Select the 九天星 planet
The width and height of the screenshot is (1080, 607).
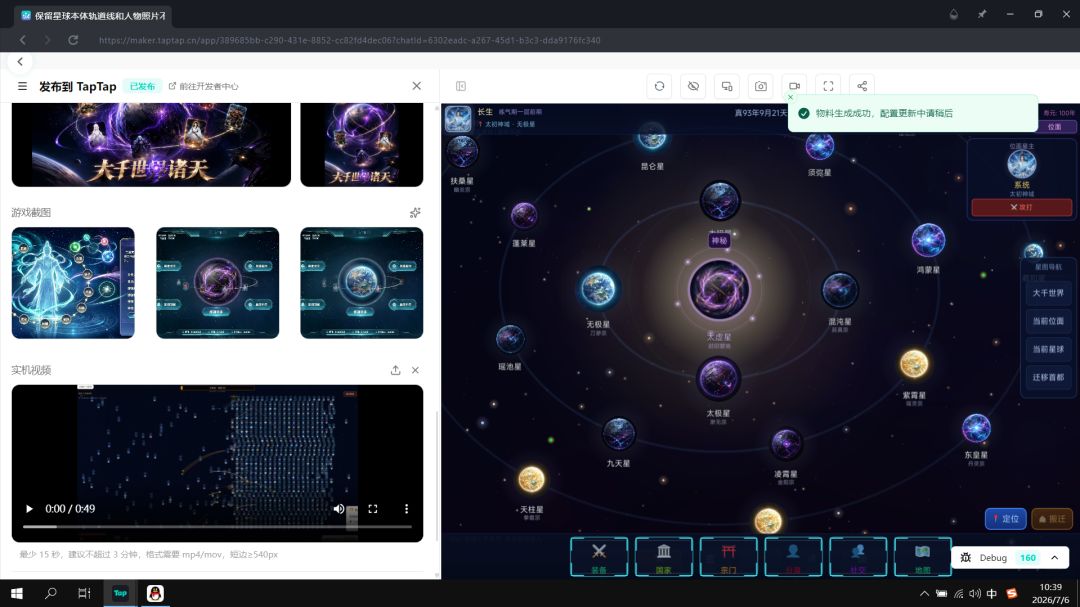[619, 434]
